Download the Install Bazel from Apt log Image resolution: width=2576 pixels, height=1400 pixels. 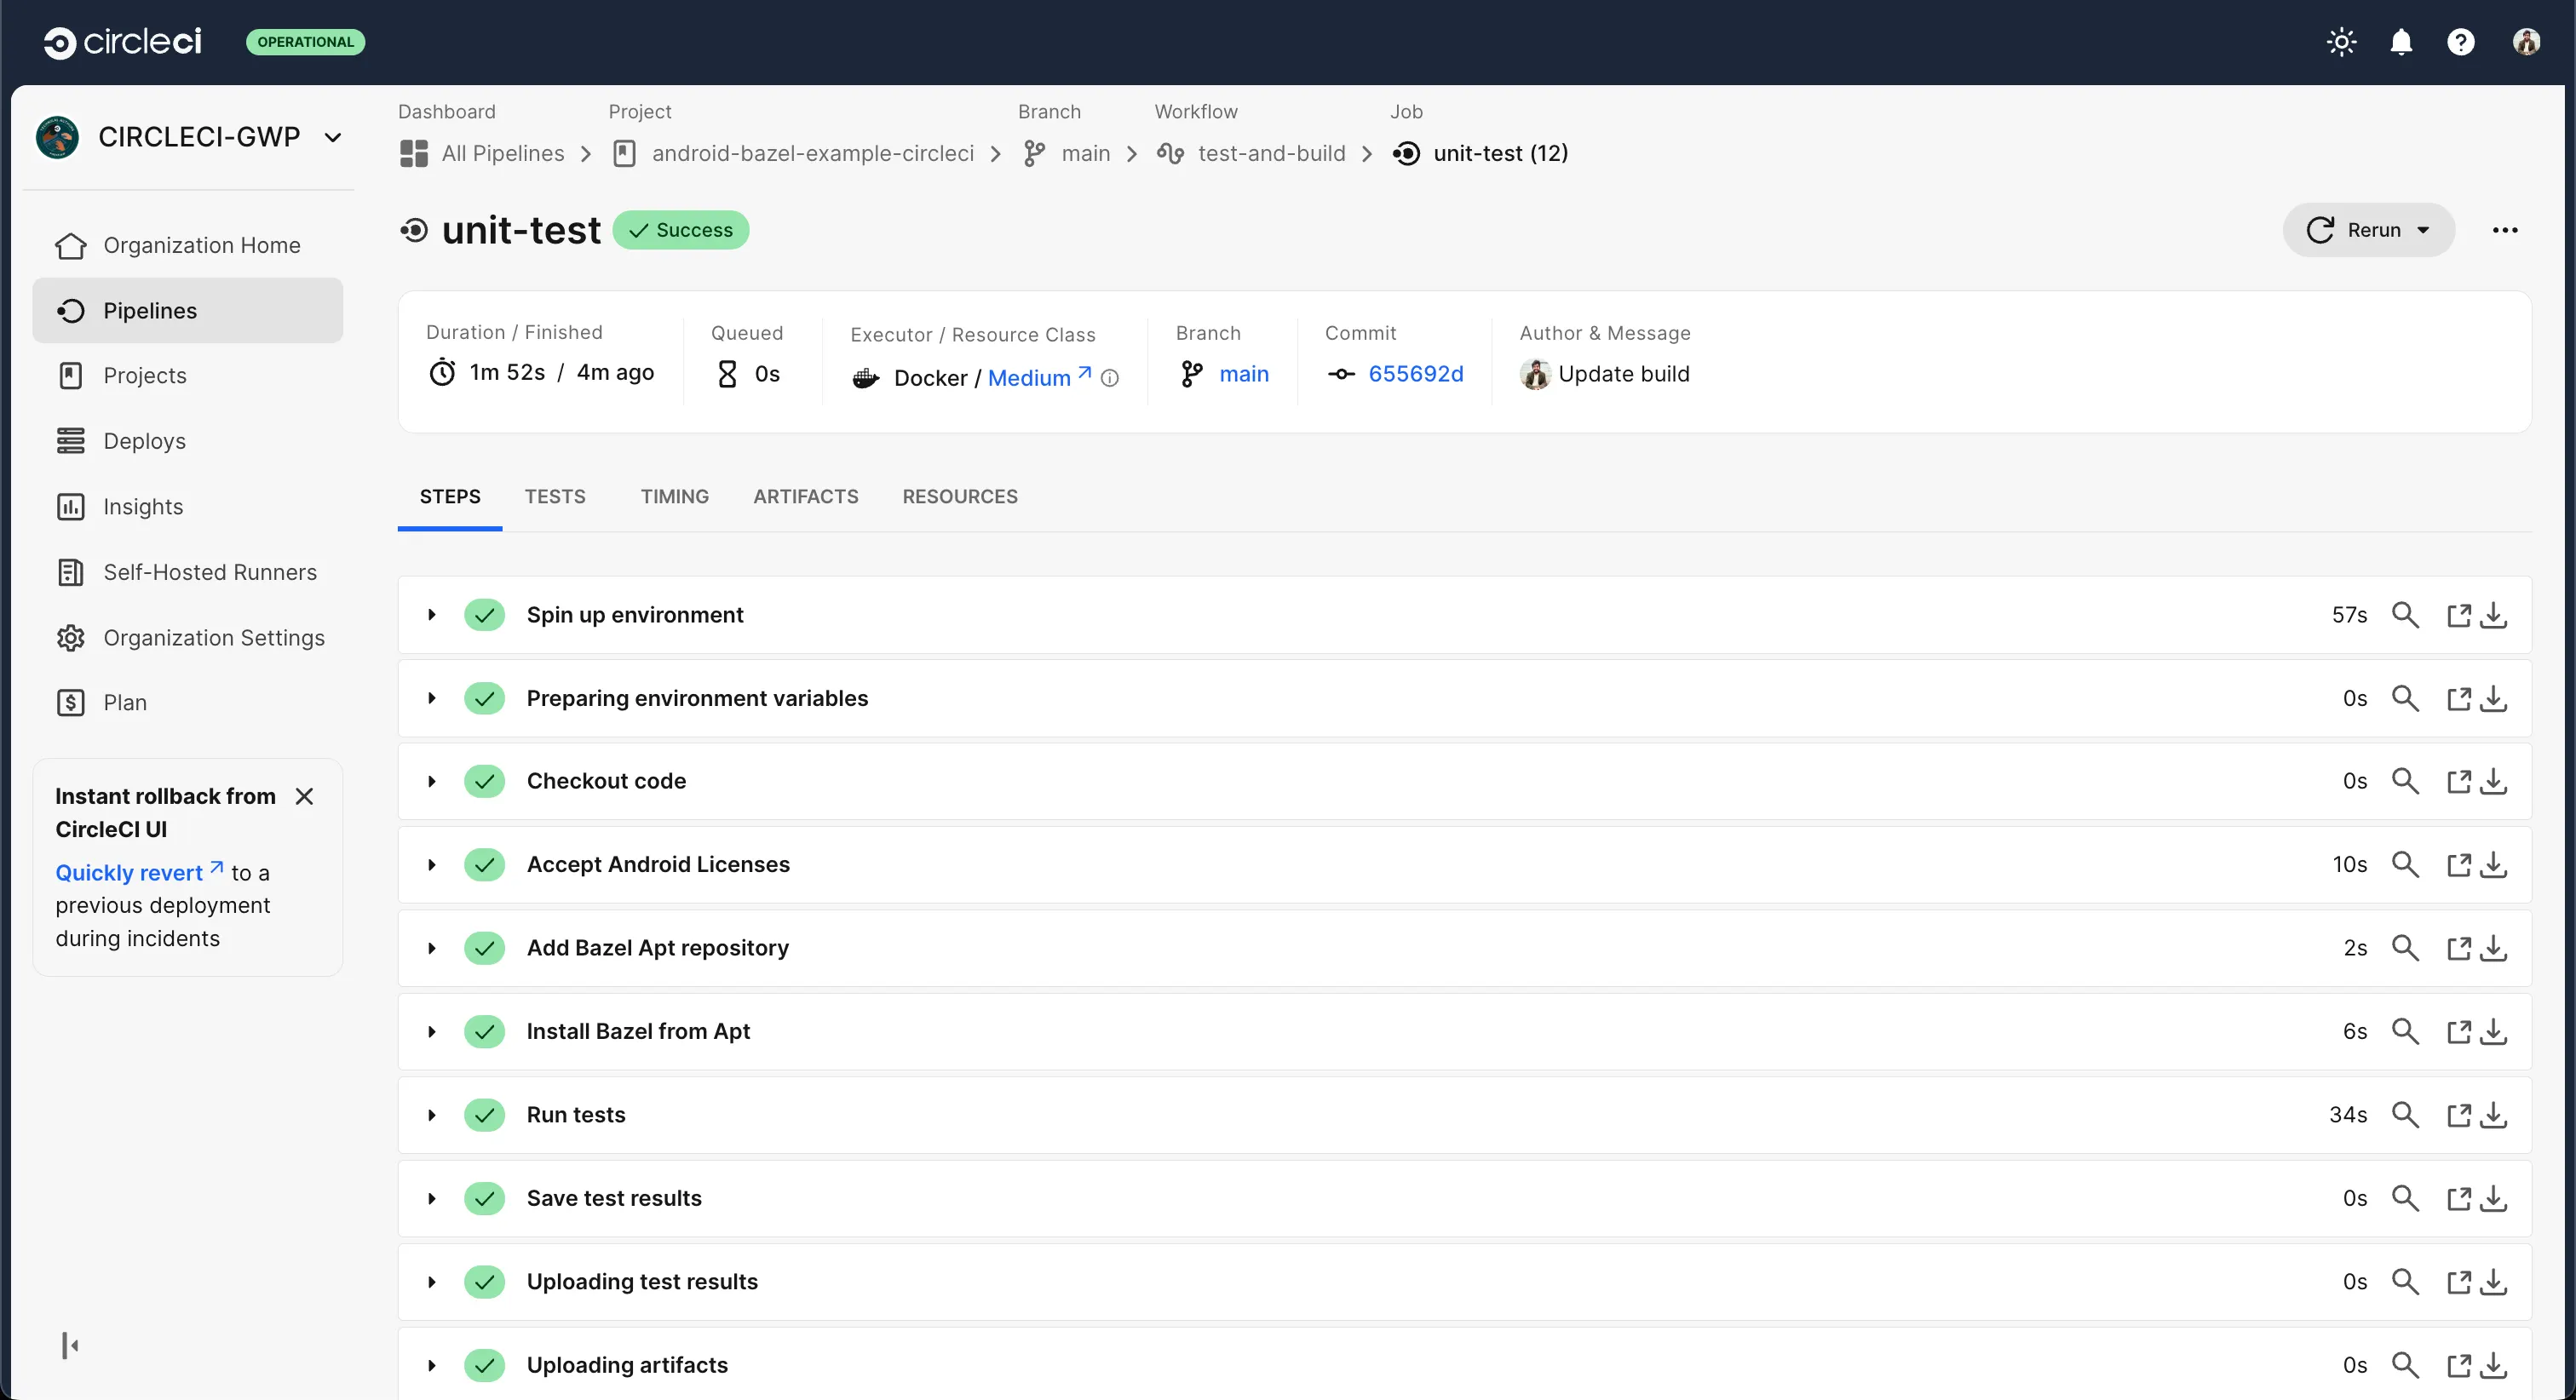tap(2494, 1031)
